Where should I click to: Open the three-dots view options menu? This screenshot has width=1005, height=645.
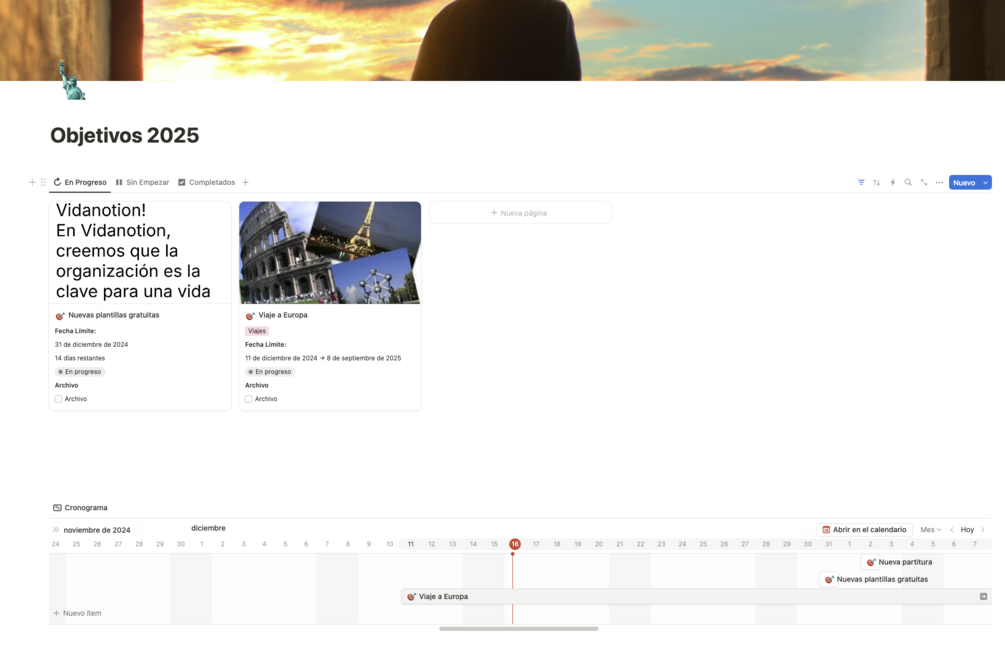click(x=939, y=183)
